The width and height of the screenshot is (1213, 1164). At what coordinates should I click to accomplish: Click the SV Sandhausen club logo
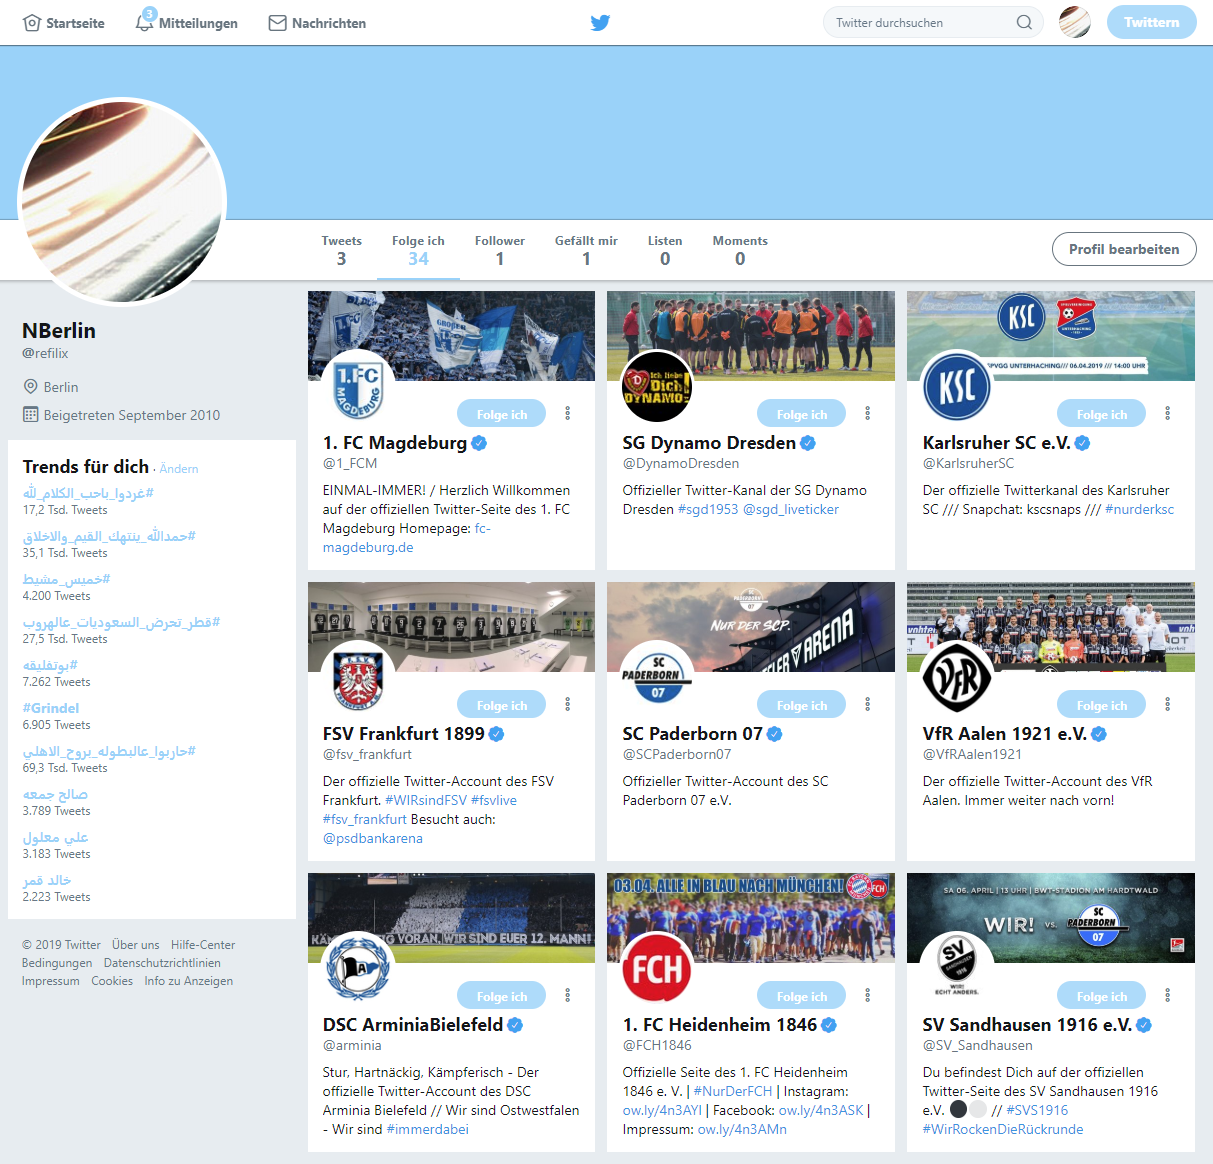[x=957, y=969]
